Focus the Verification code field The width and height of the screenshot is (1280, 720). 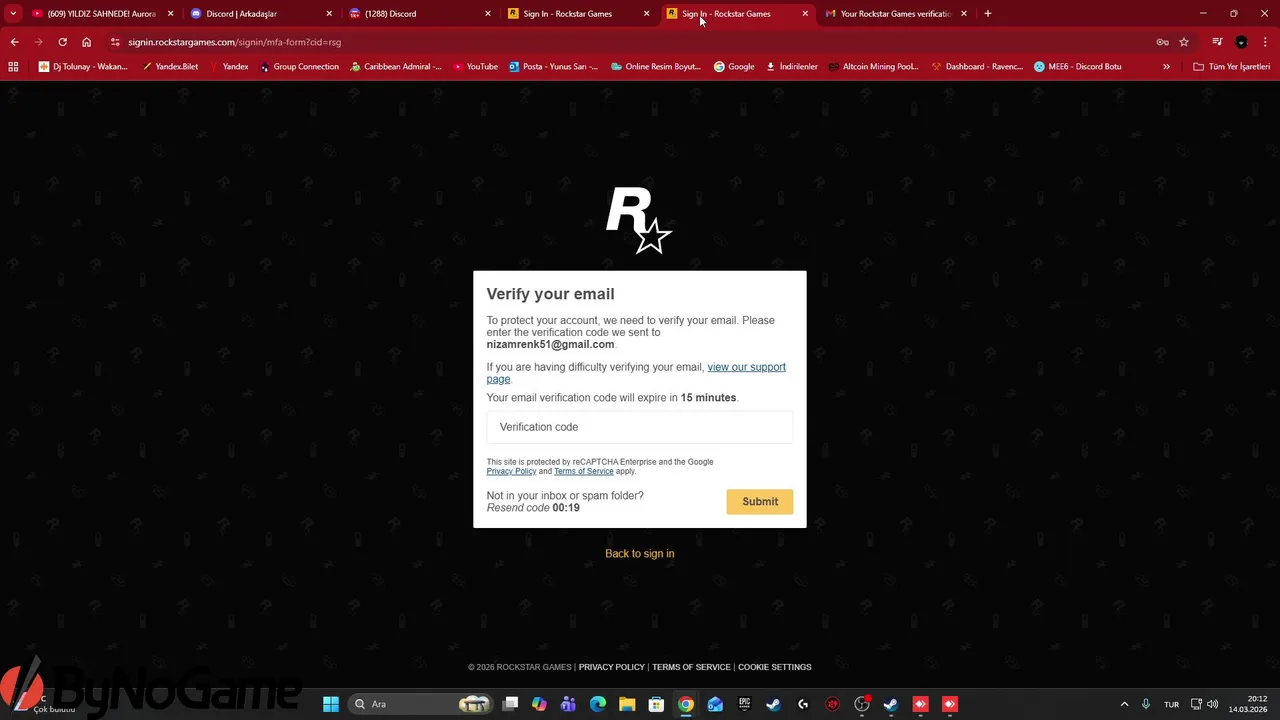click(639, 427)
